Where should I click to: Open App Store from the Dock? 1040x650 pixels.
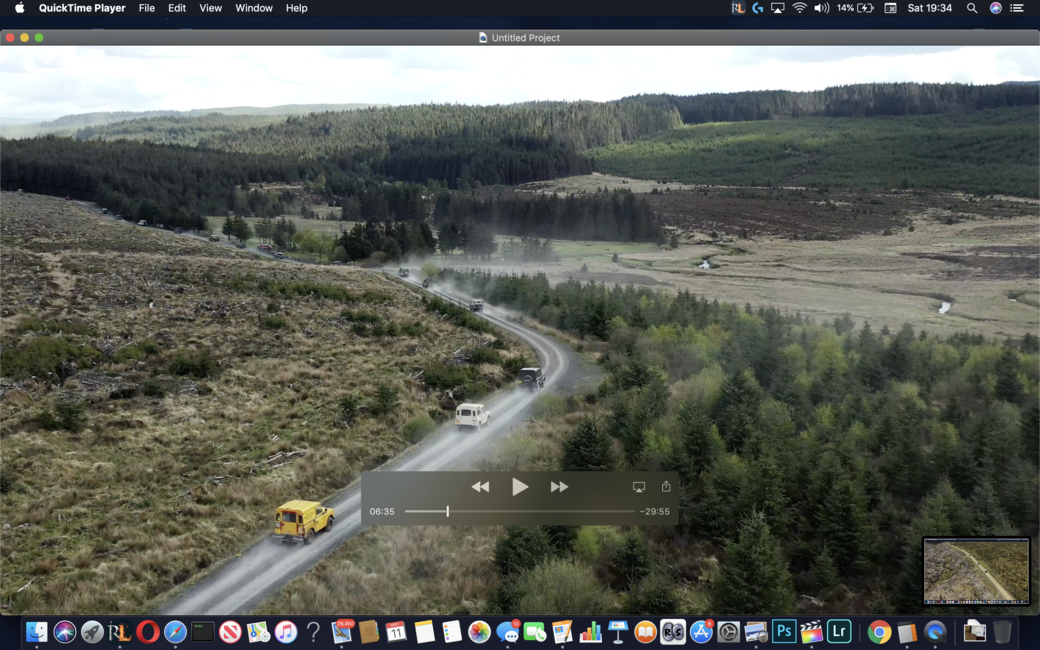tap(700, 631)
